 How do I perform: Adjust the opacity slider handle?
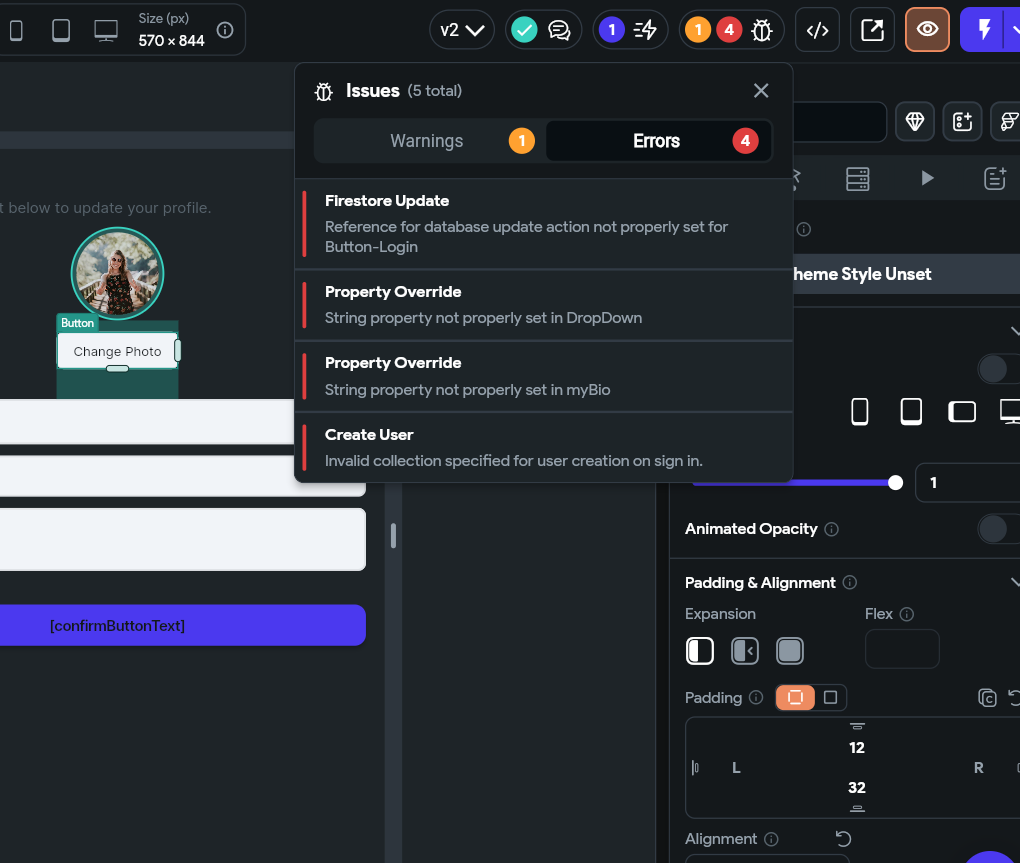[x=895, y=483]
